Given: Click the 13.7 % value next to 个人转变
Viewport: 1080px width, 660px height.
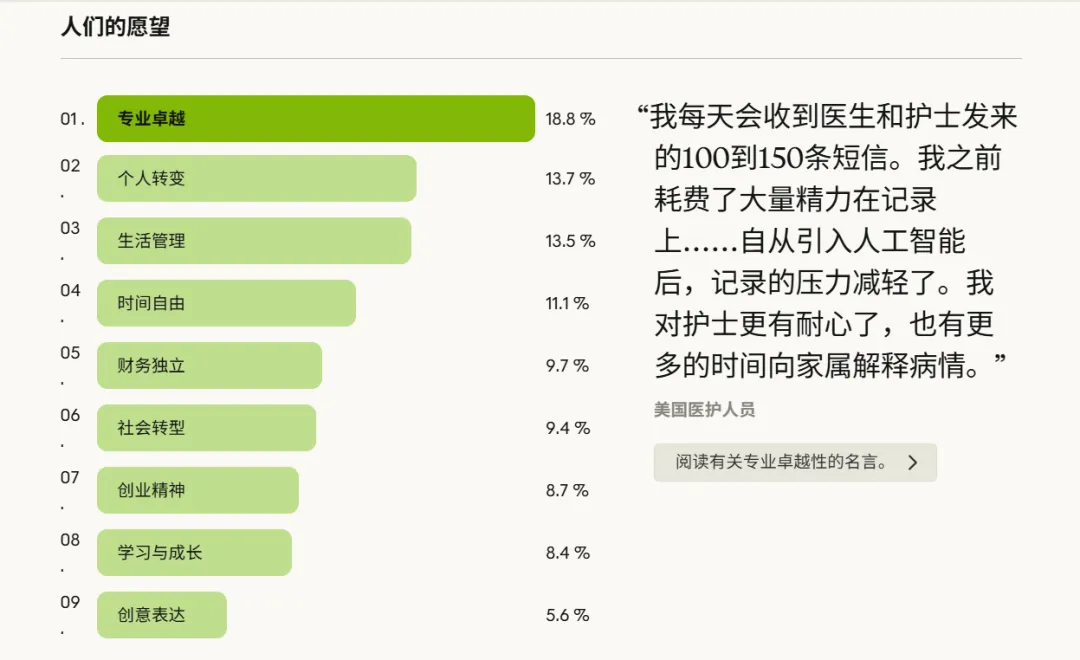Looking at the screenshot, I should [x=568, y=179].
